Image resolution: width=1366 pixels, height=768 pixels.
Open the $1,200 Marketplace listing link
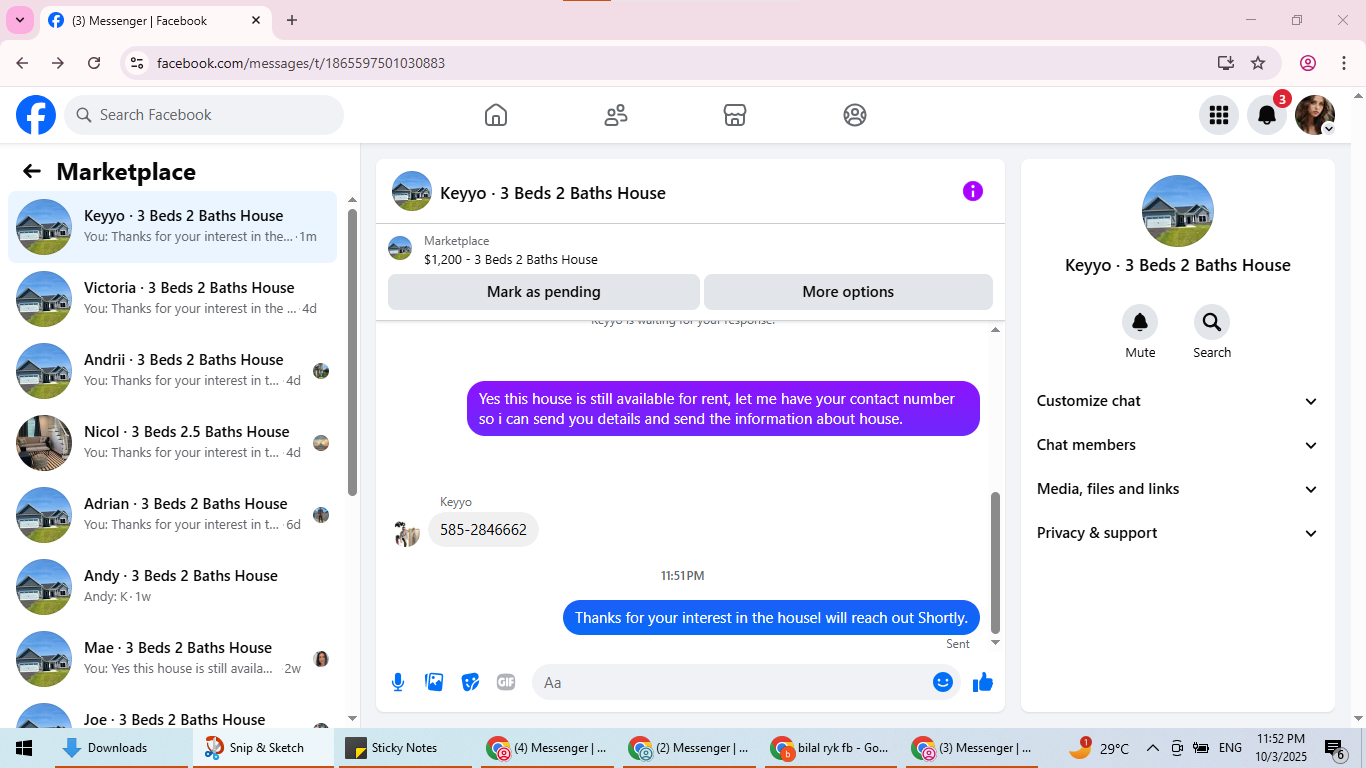[x=511, y=259]
